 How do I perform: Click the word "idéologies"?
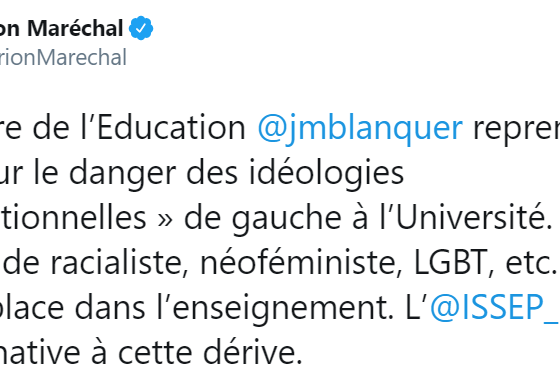pos(326,174)
